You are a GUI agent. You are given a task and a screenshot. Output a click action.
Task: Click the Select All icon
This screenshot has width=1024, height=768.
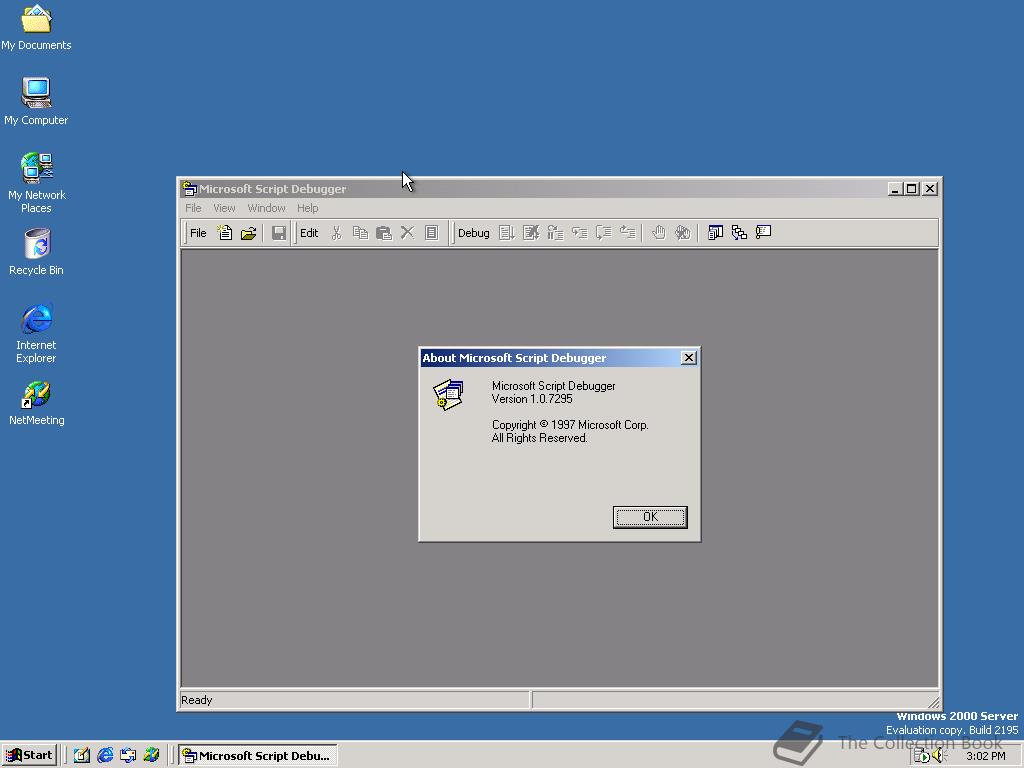pyautogui.click(x=431, y=232)
